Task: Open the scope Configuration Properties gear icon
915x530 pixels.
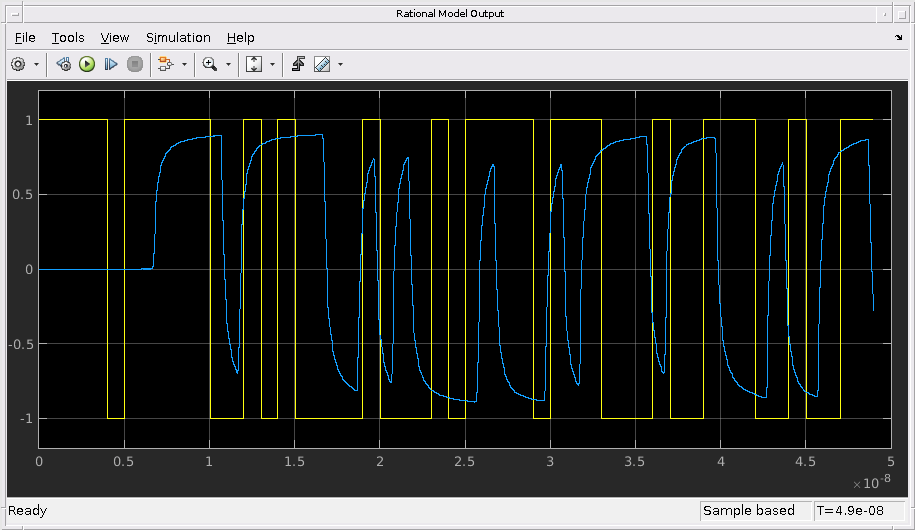Action: (18, 64)
